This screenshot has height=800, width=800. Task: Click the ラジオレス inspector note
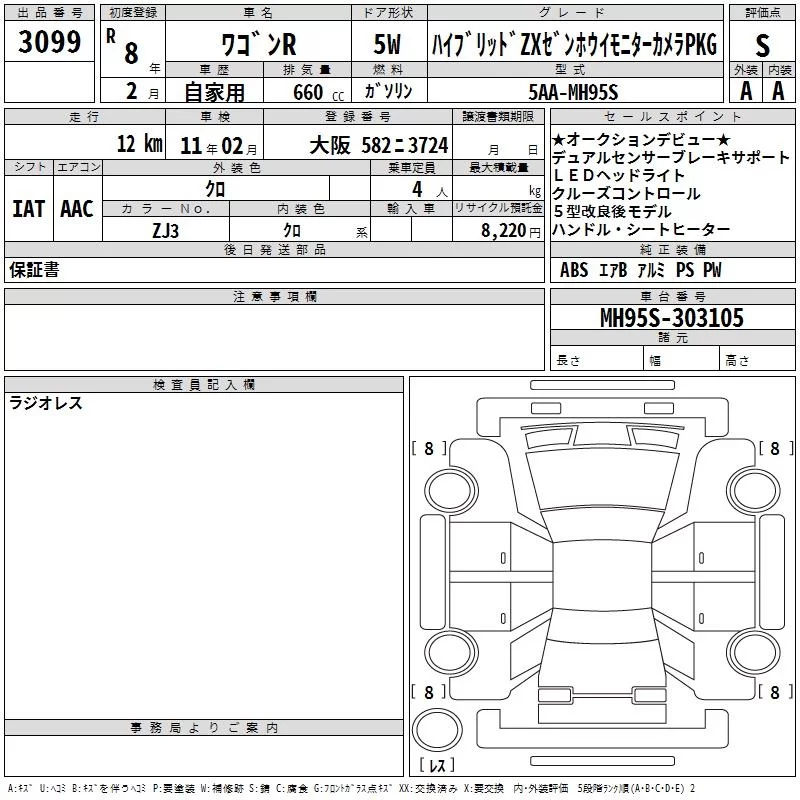(x=46, y=404)
